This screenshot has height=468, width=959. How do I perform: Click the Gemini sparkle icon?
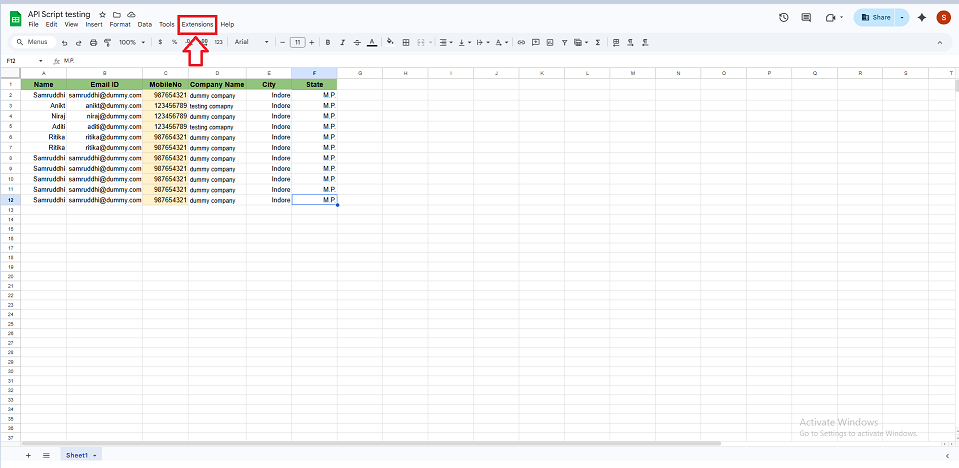(x=921, y=17)
